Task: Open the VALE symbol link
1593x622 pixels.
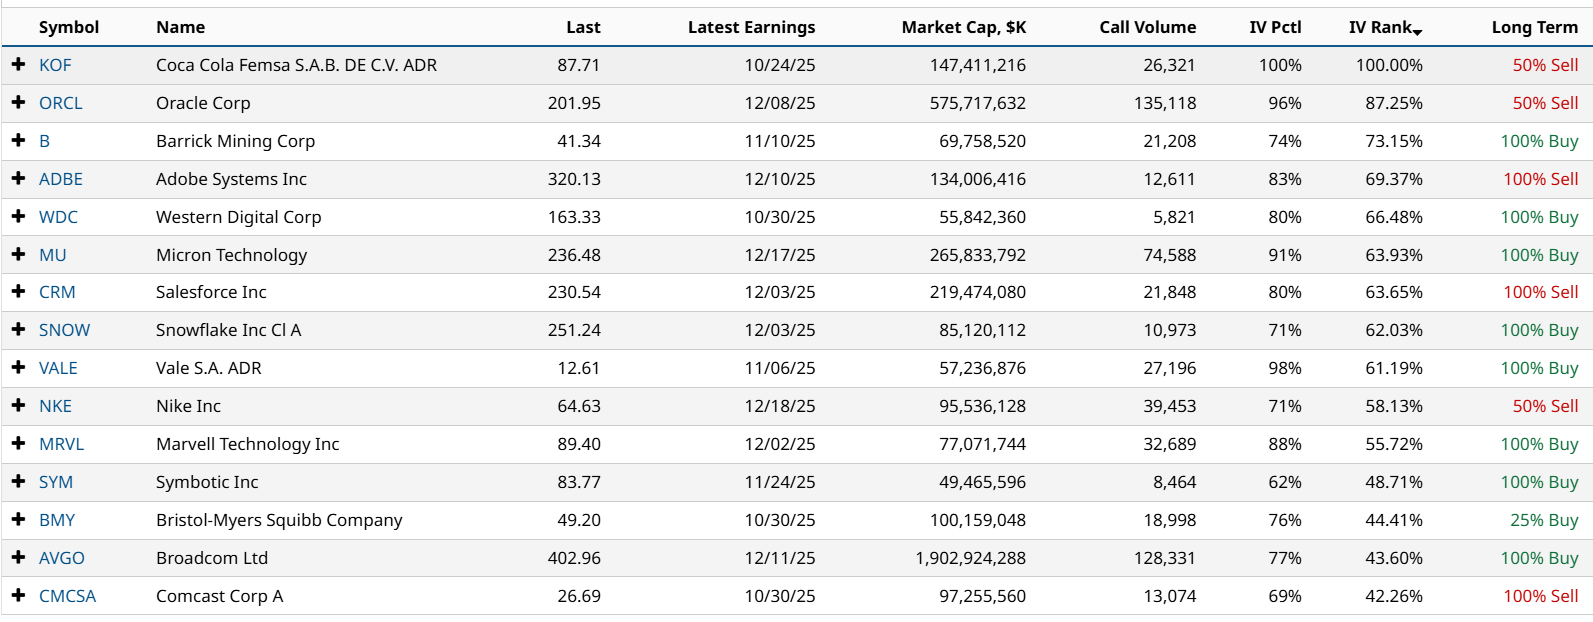Action: point(58,368)
